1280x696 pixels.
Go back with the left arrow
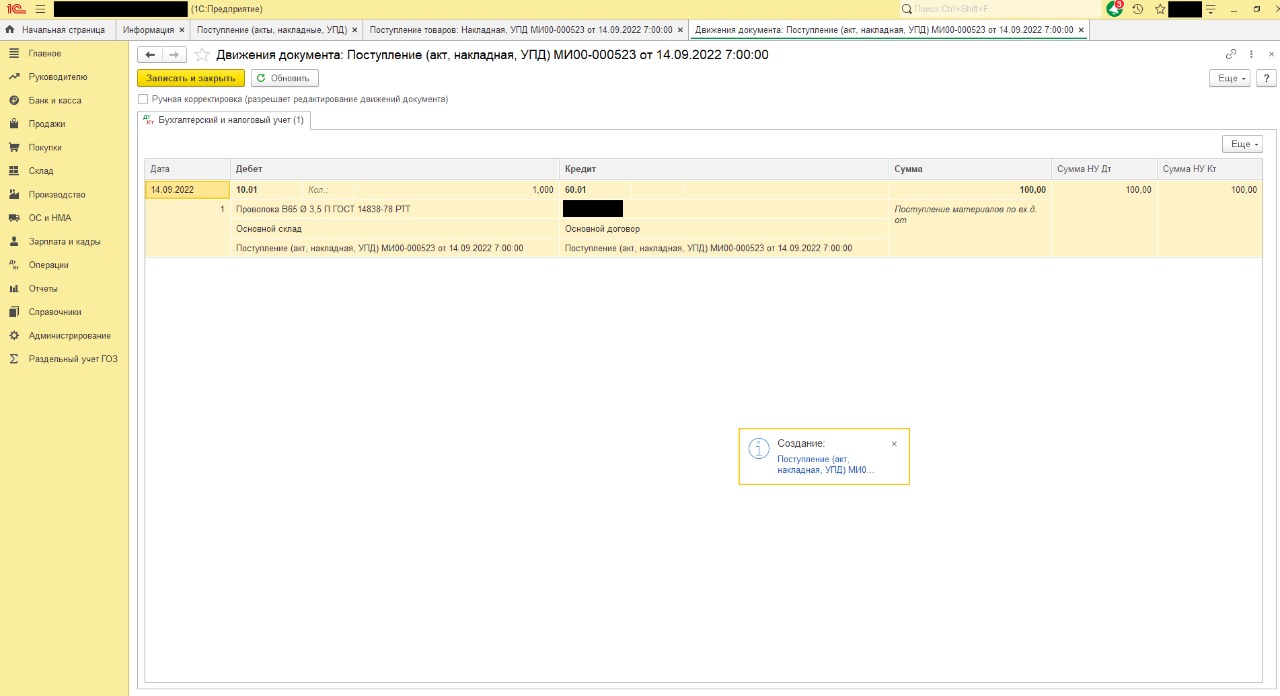click(150, 54)
